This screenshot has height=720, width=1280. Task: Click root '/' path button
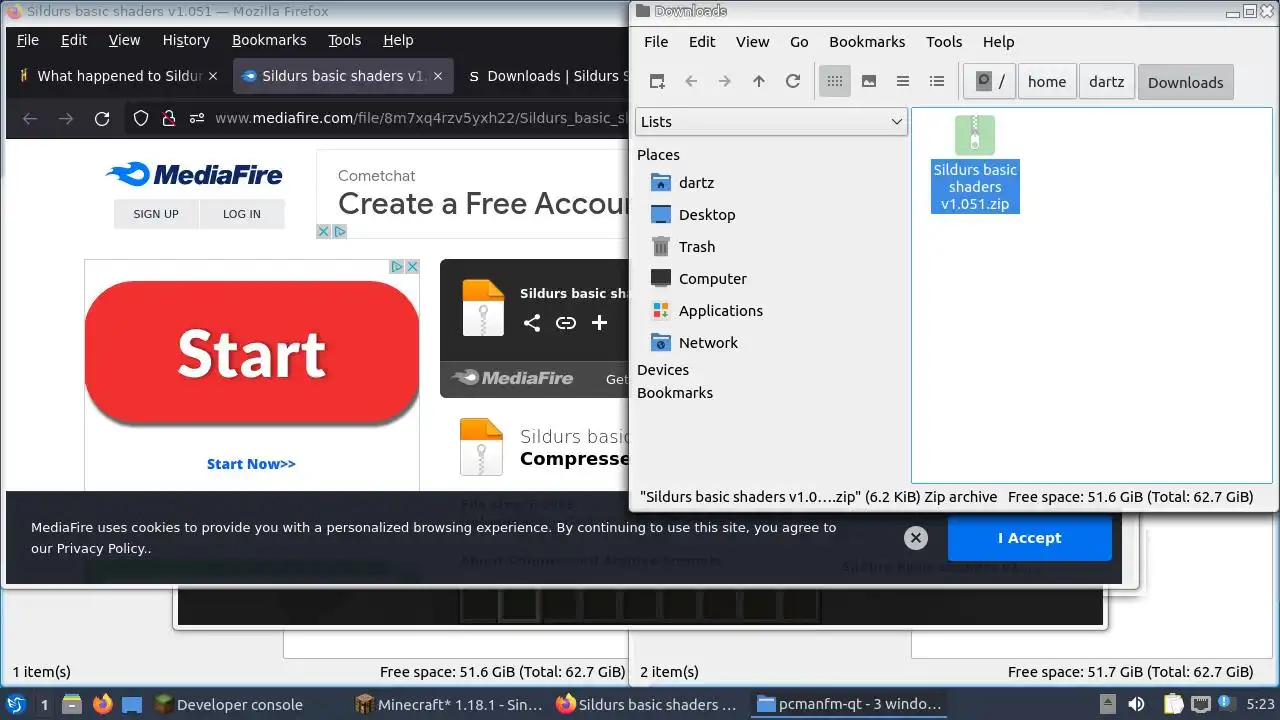pyautogui.click(x=989, y=82)
